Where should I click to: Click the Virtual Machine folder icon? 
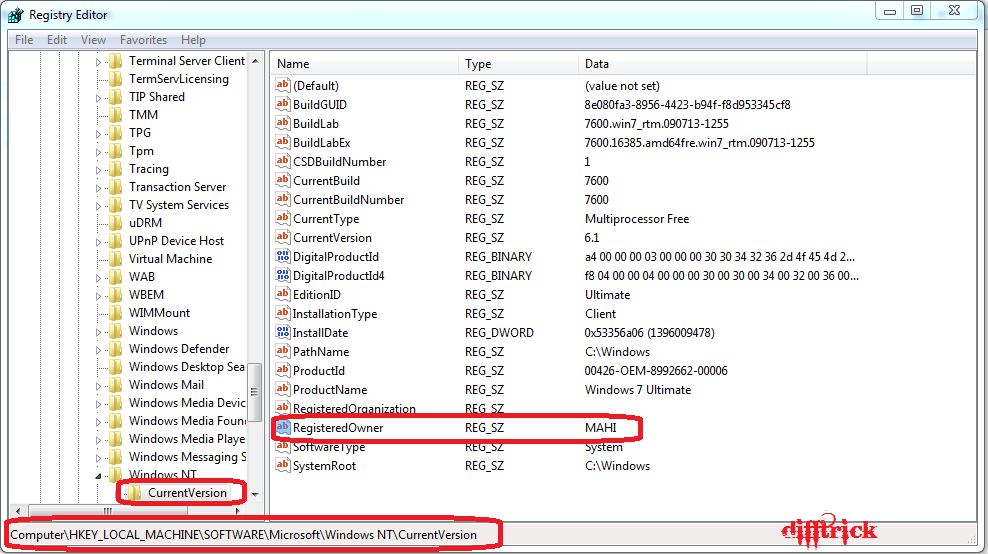(115, 258)
